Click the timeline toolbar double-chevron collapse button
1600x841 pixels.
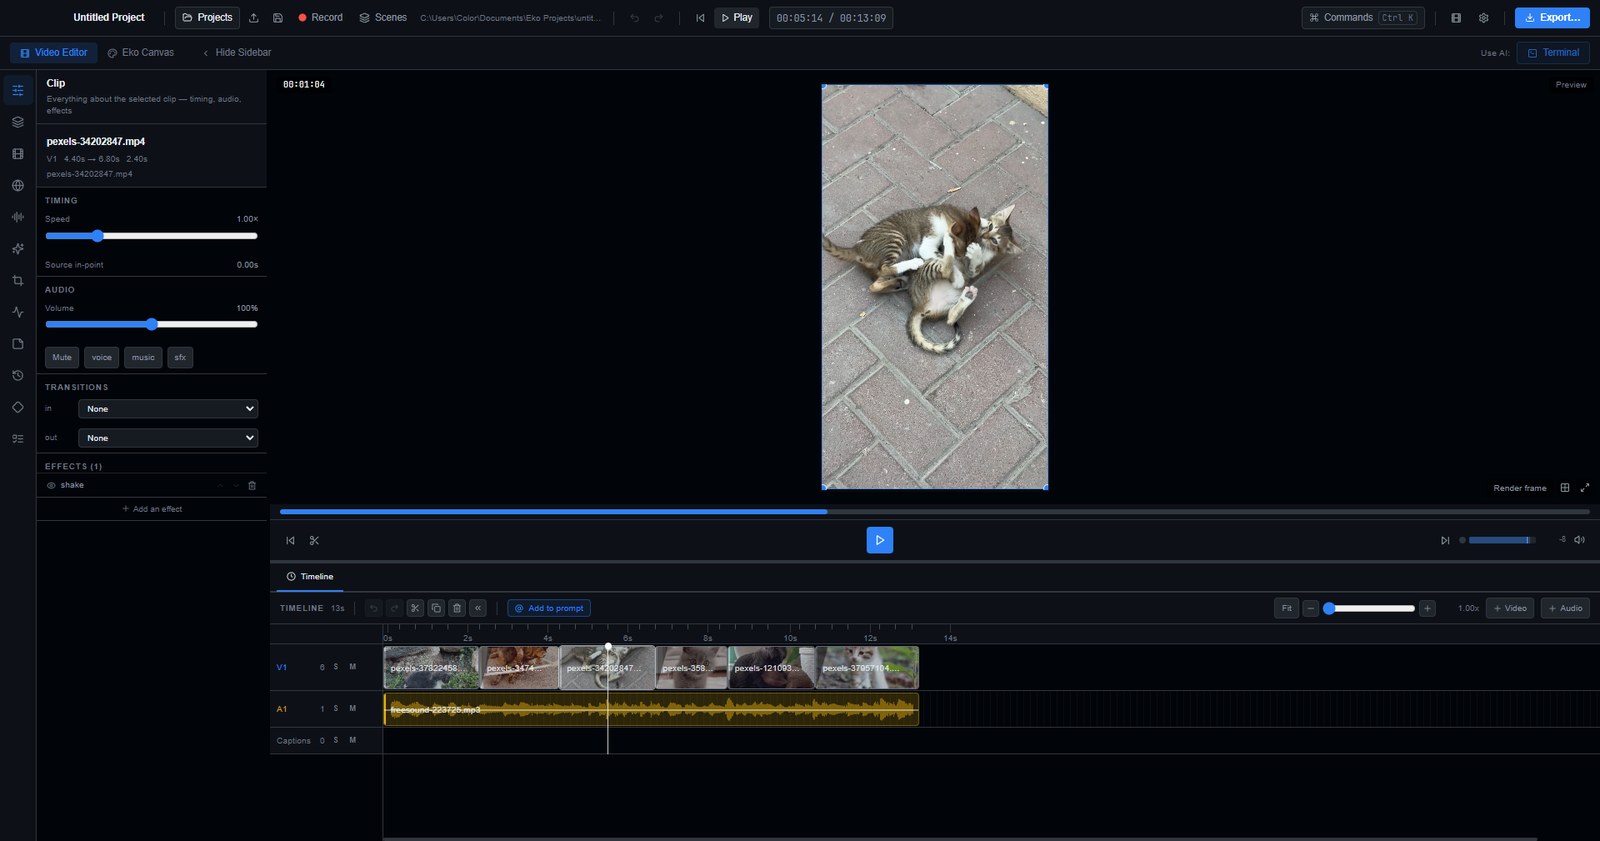pos(478,608)
